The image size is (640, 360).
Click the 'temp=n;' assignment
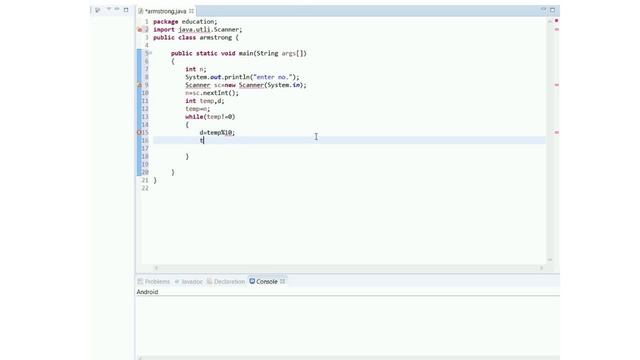[x=198, y=109]
